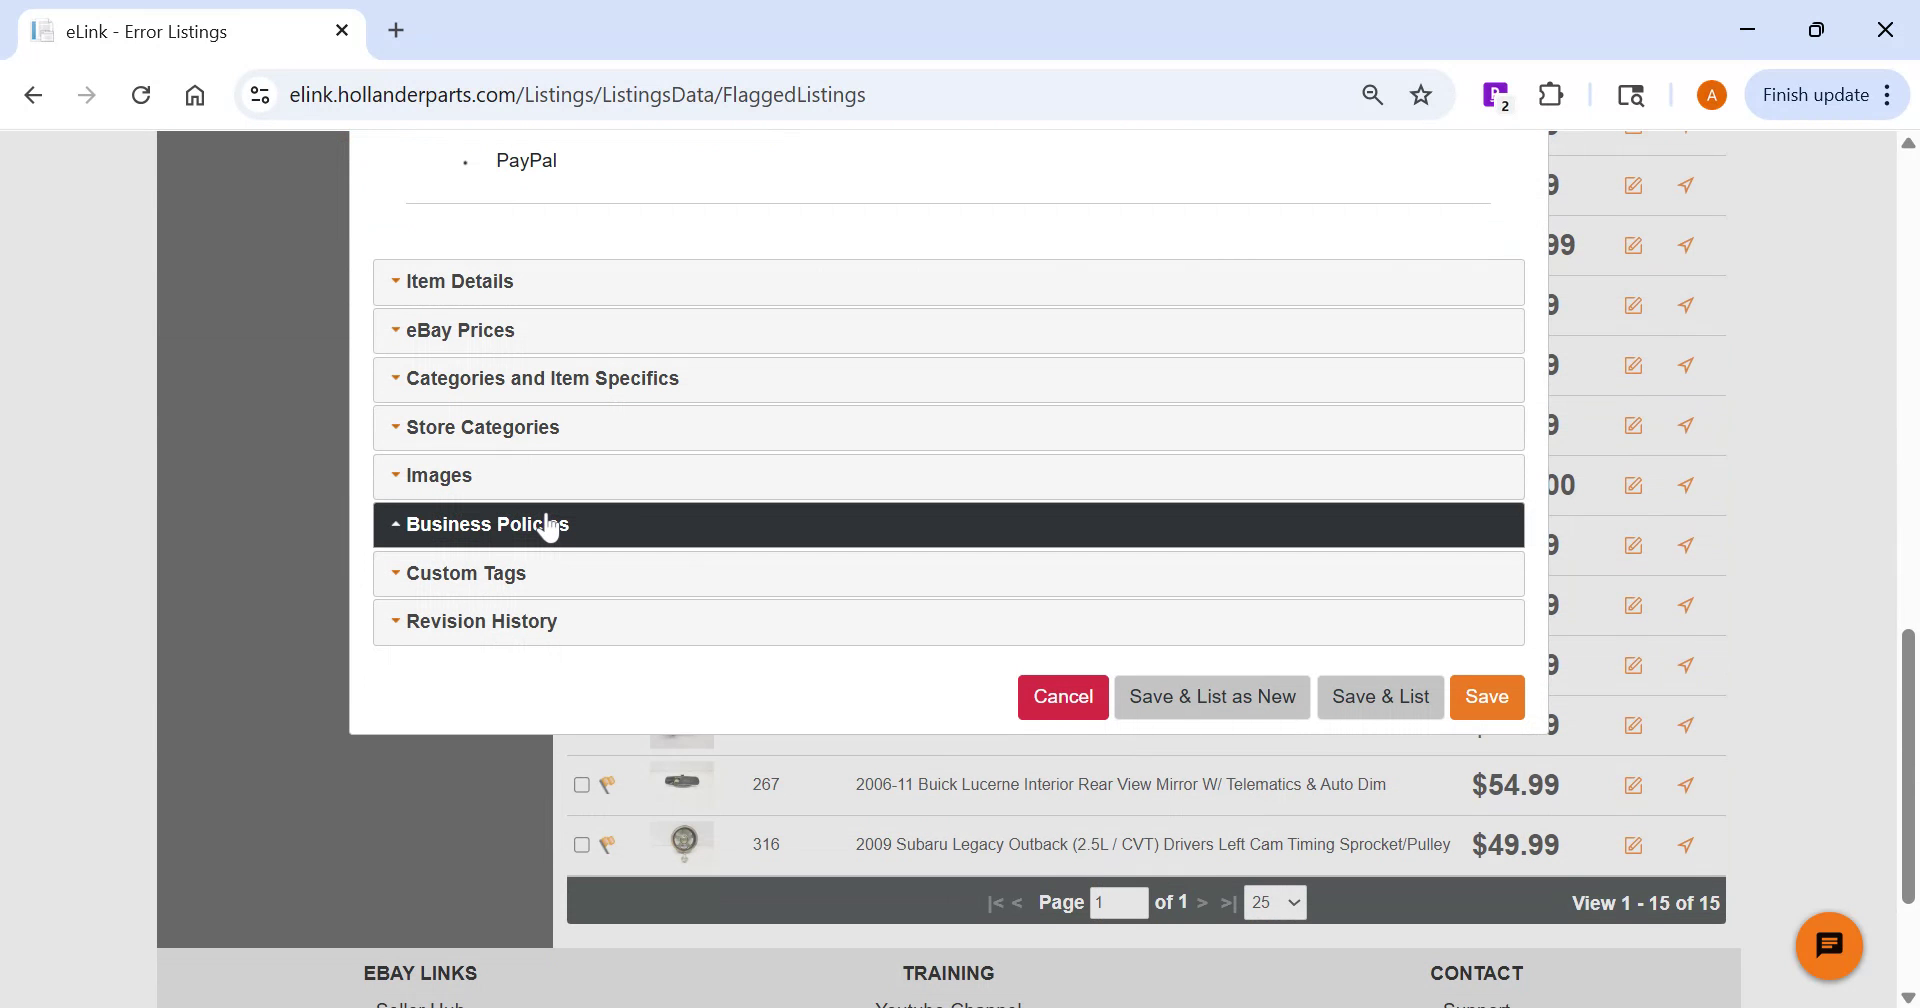Image resolution: width=1920 pixels, height=1008 pixels.
Task: Expand the eBay Prices section
Action: click(460, 330)
